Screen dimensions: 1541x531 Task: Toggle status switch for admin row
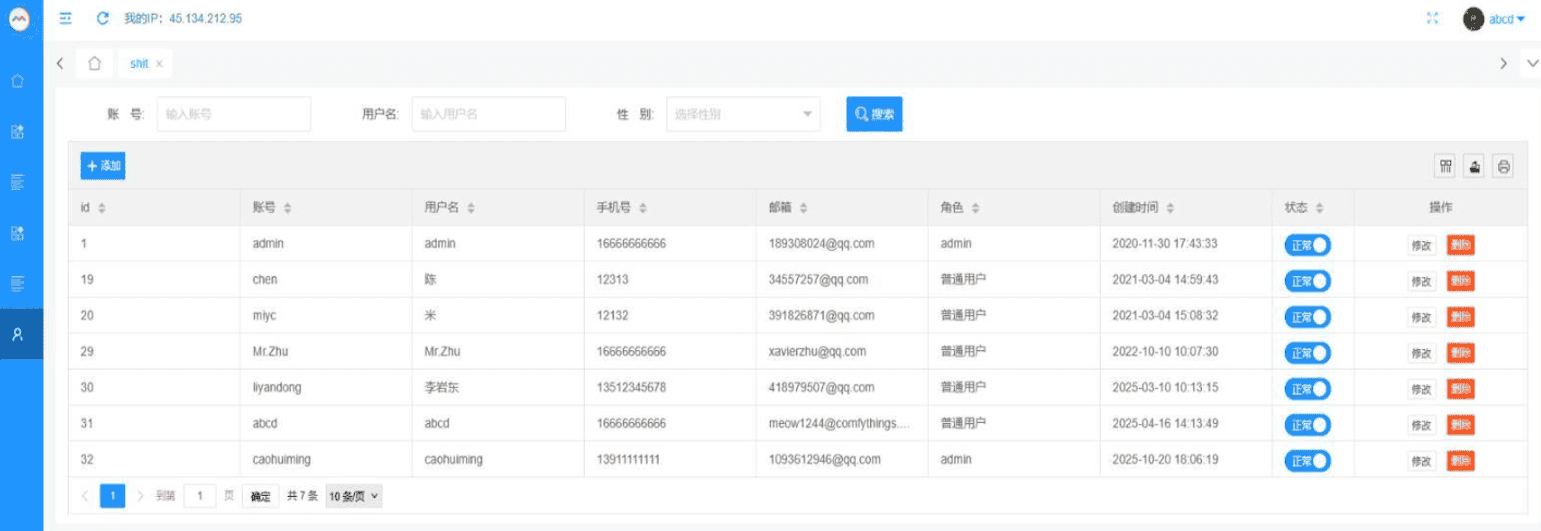click(x=1307, y=245)
